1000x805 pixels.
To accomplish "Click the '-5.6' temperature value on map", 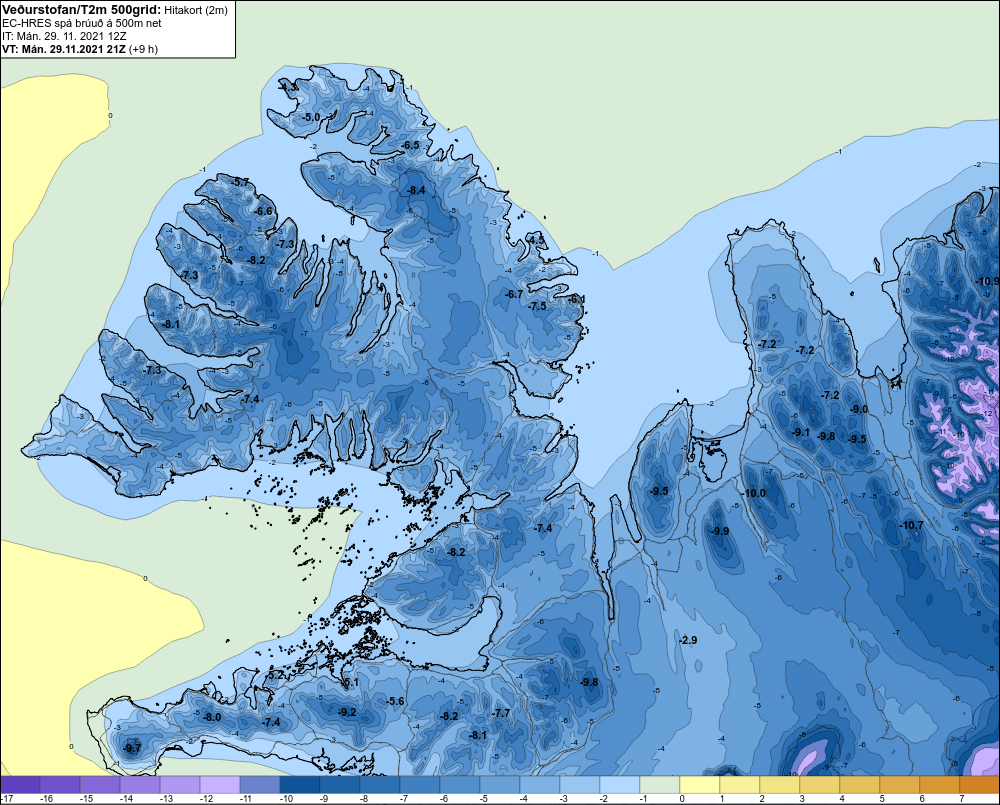I will (x=395, y=701).
